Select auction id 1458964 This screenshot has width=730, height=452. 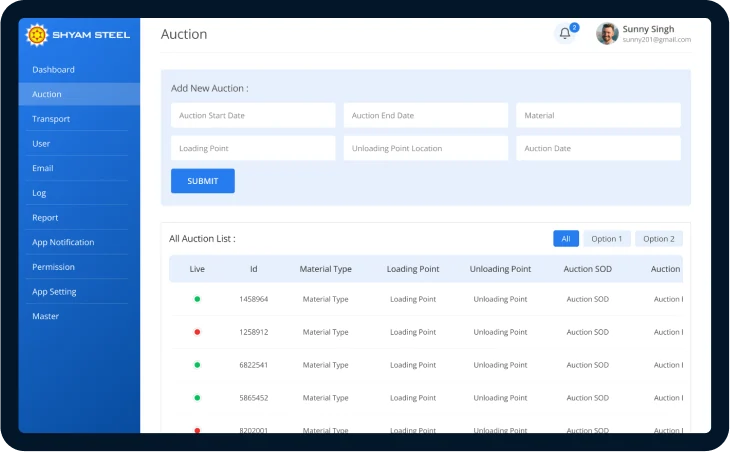click(x=254, y=299)
